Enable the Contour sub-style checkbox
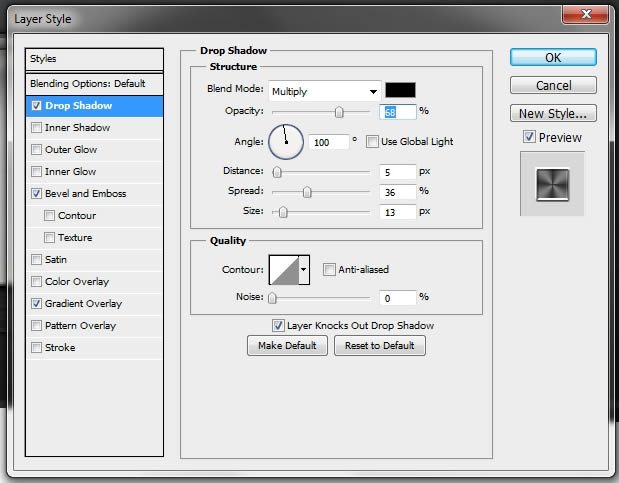Image resolution: width=619 pixels, height=483 pixels. [49, 216]
